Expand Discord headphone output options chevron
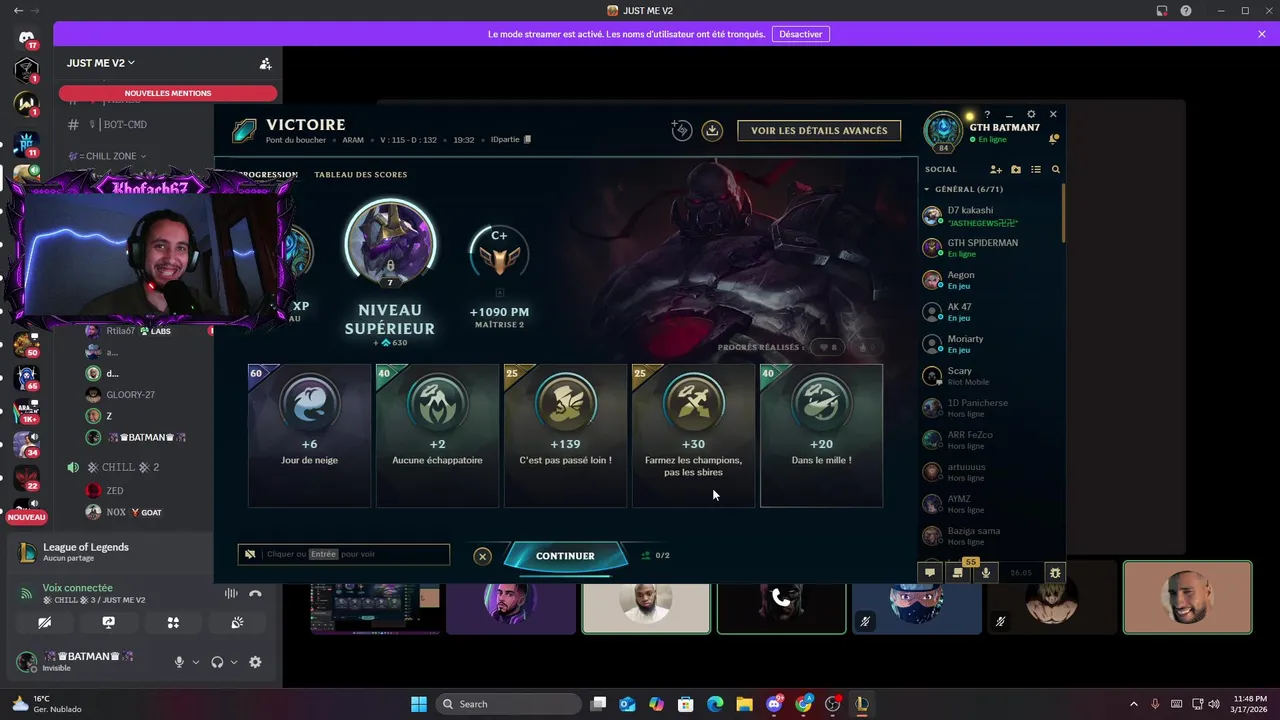This screenshot has width=1280, height=720. (234, 662)
